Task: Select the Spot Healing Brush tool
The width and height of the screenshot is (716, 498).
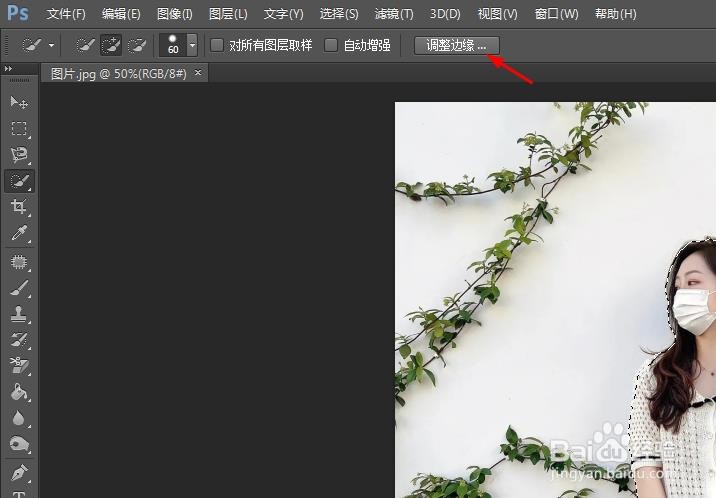Action: (x=19, y=262)
